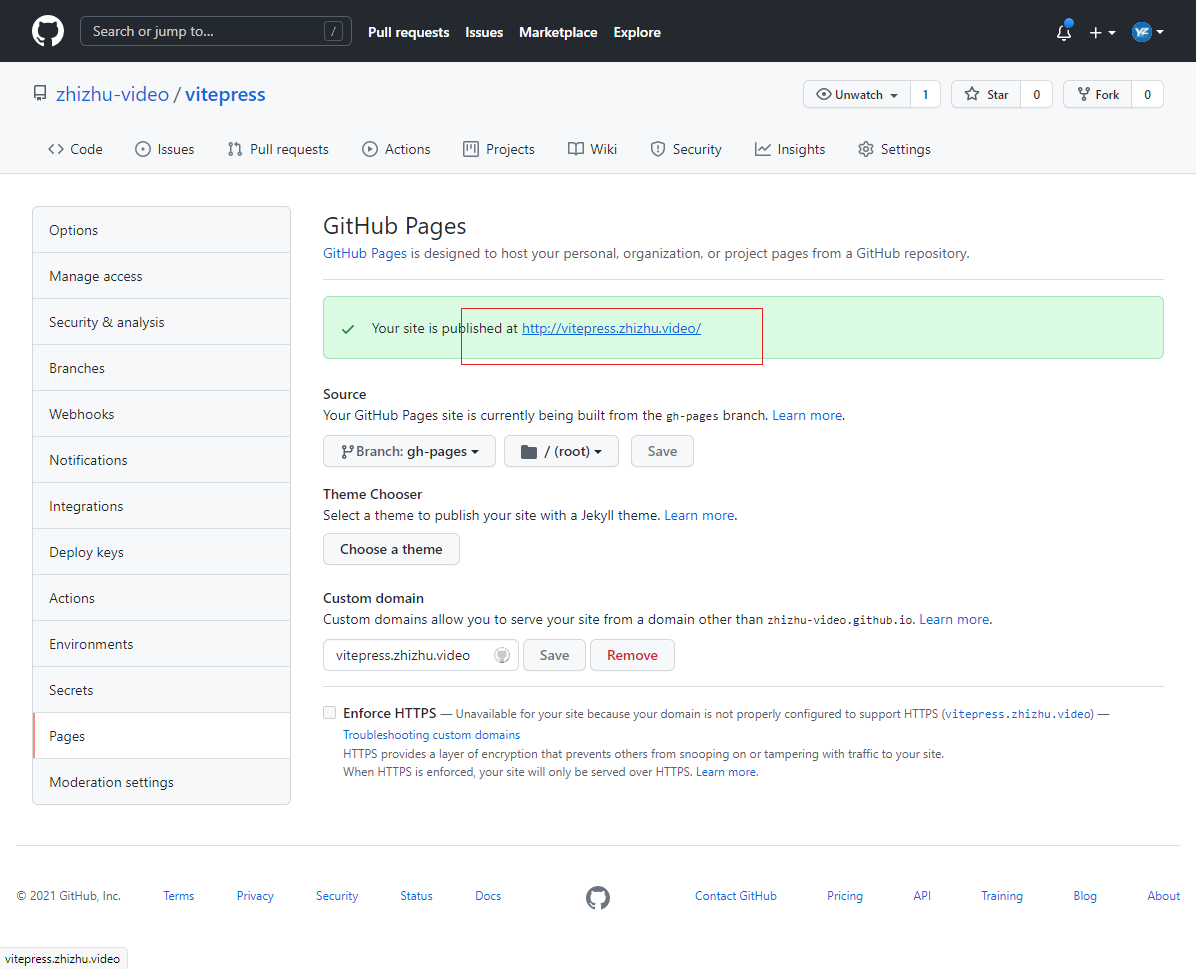The height and width of the screenshot is (969, 1196).
Task: Save the custom domain
Action: (555, 655)
